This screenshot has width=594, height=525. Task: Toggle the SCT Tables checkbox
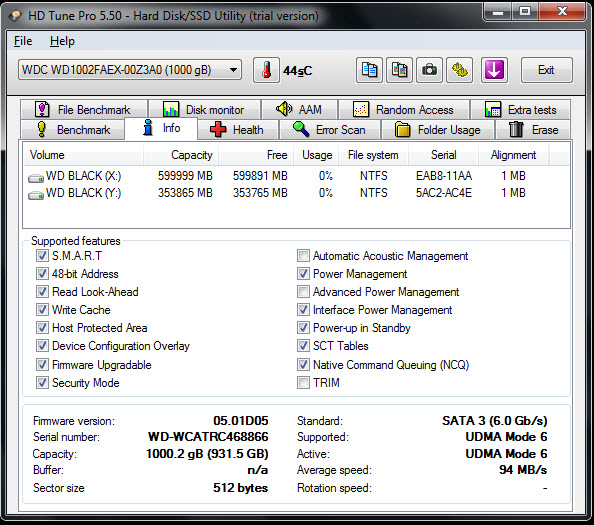(x=303, y=345)
